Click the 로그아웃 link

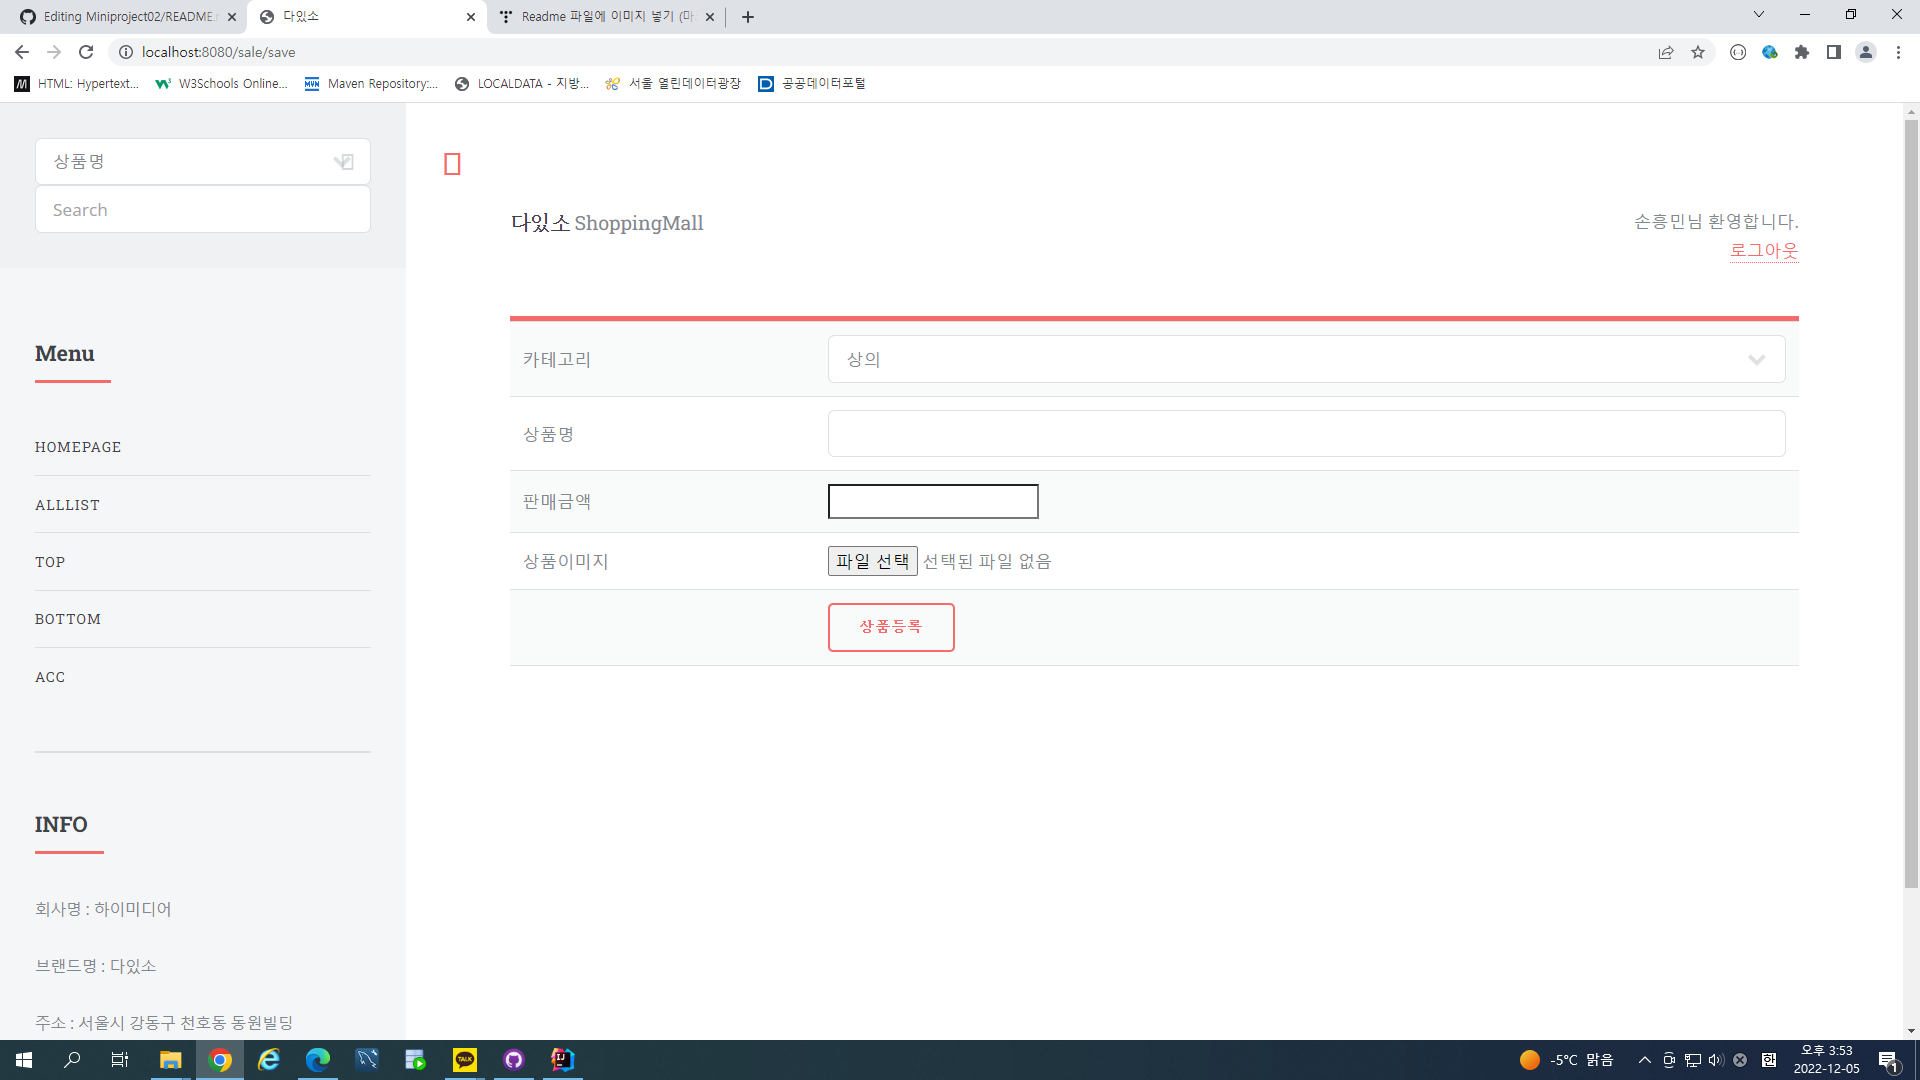[x=1764, y=250]
